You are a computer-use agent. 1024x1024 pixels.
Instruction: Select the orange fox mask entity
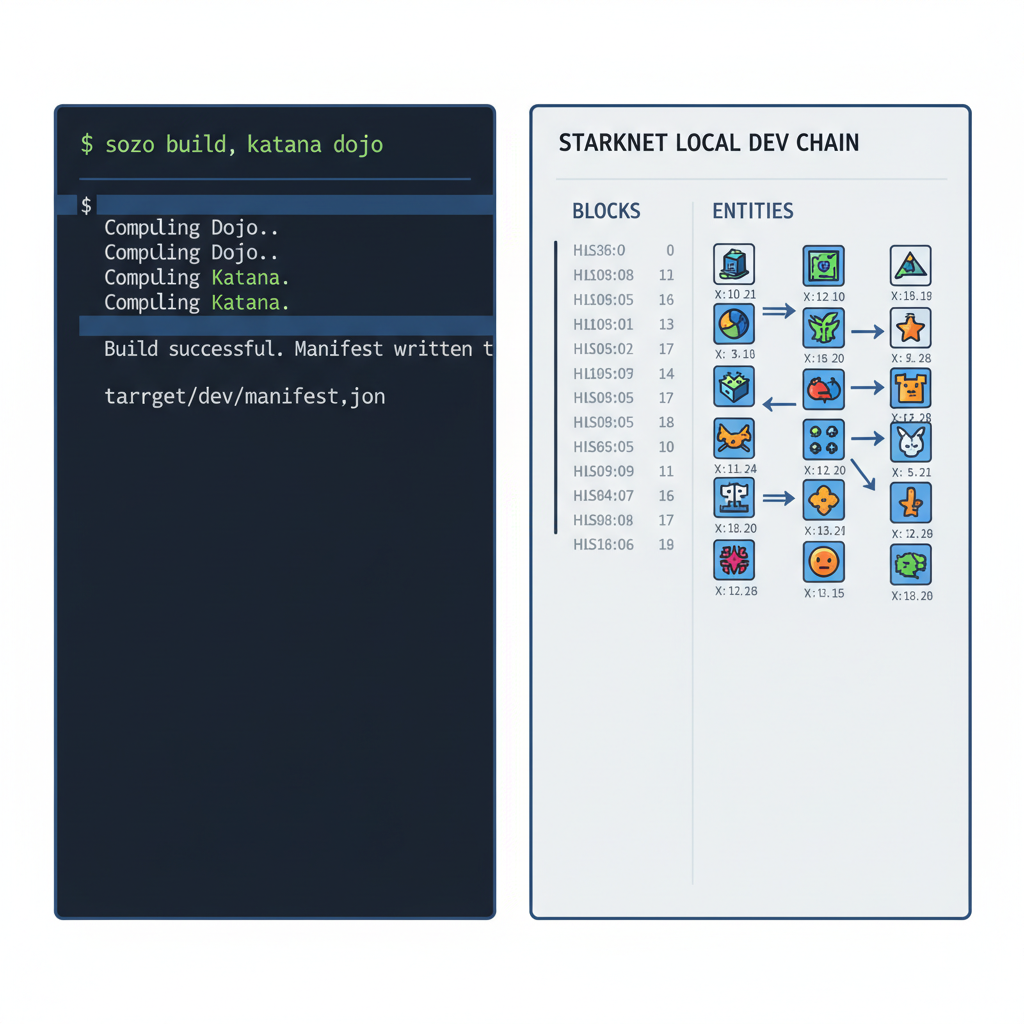point(735,440)
